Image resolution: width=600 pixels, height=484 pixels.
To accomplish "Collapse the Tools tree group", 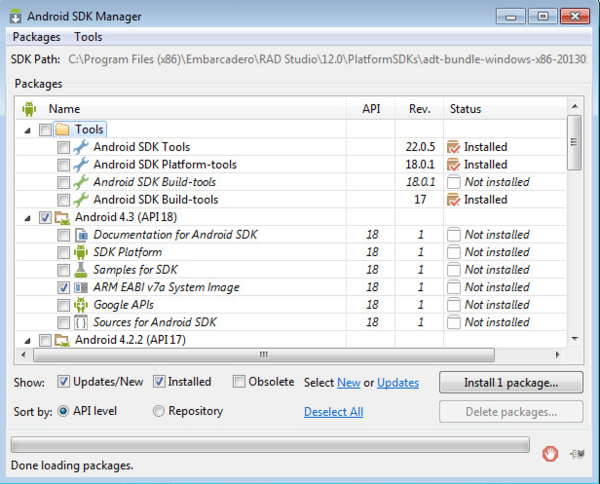I will [26, 130].
